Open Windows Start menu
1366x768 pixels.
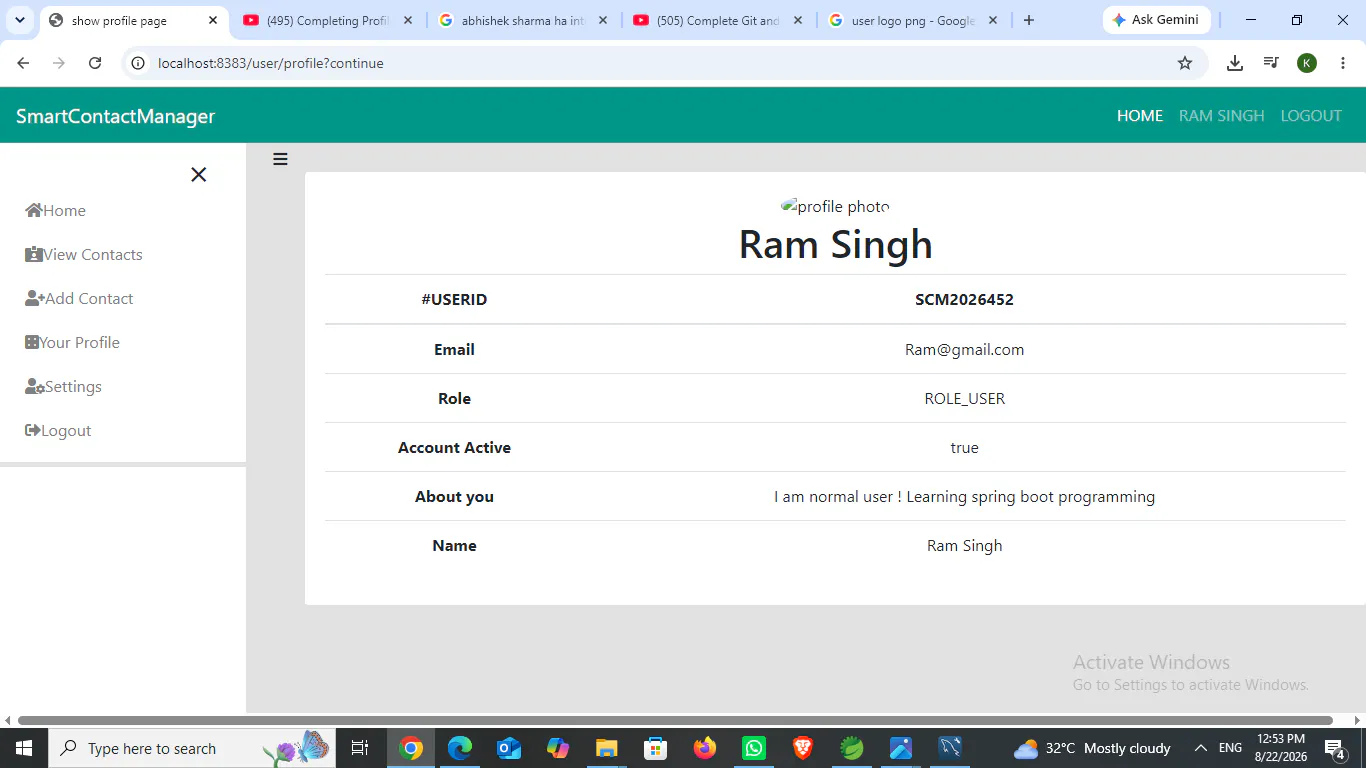23,748
